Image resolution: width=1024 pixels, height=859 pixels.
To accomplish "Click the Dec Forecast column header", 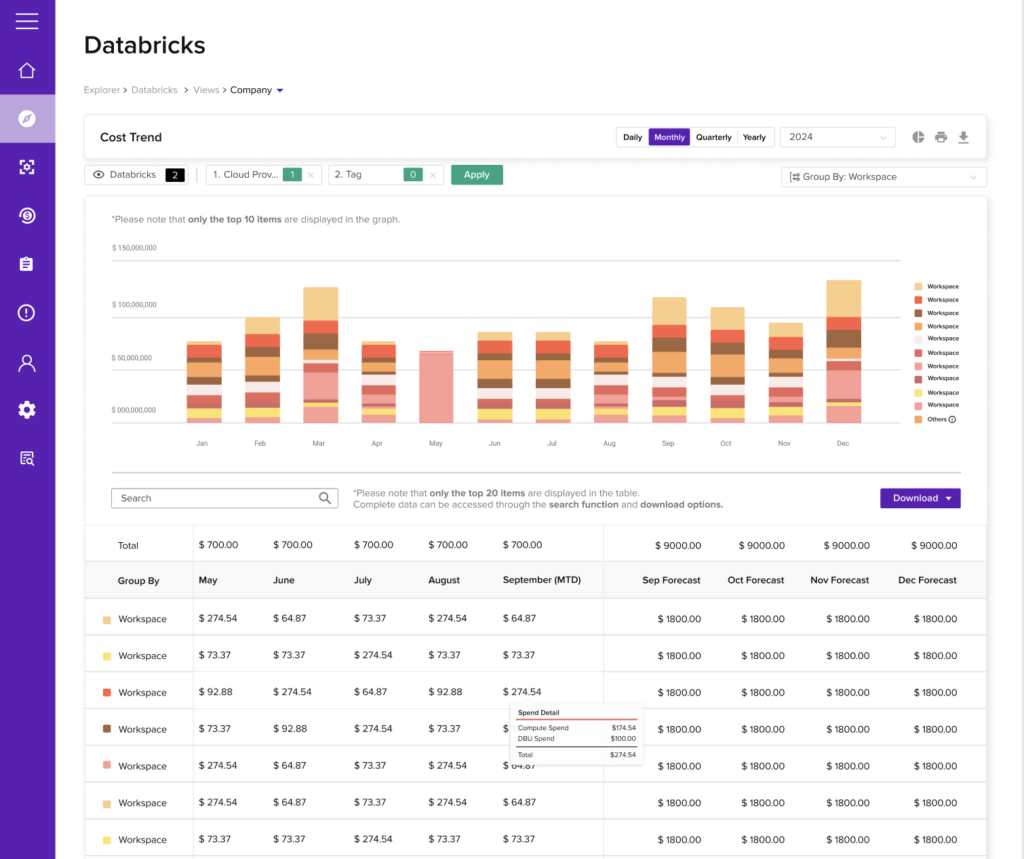I will tap(927, 580).
